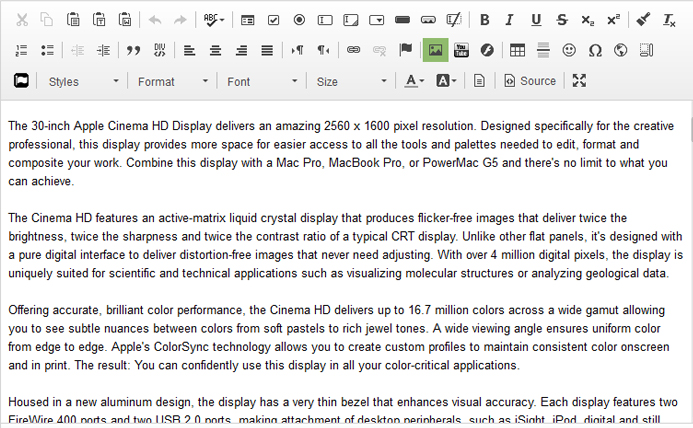Click the globe IFrame icon
The image size is (693, 428).
point(621,50)
